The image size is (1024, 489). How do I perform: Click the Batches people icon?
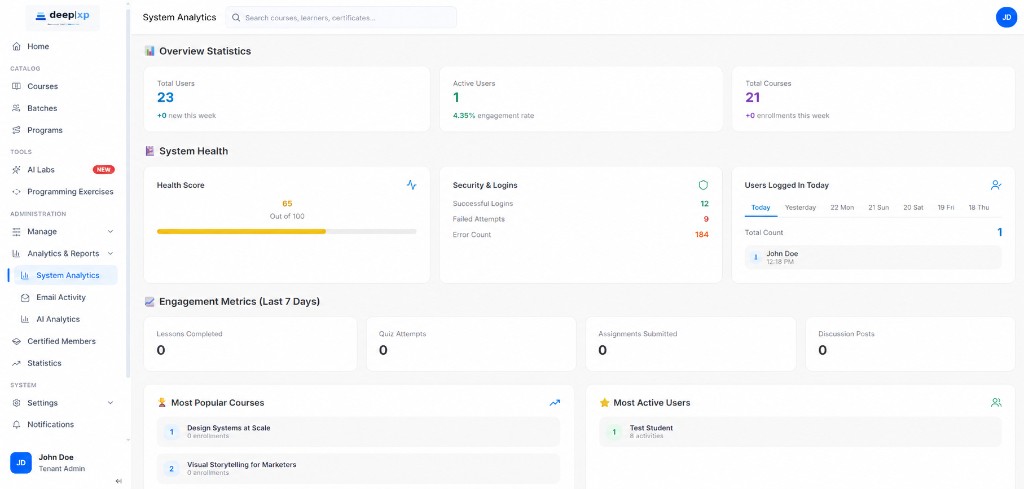16,108
